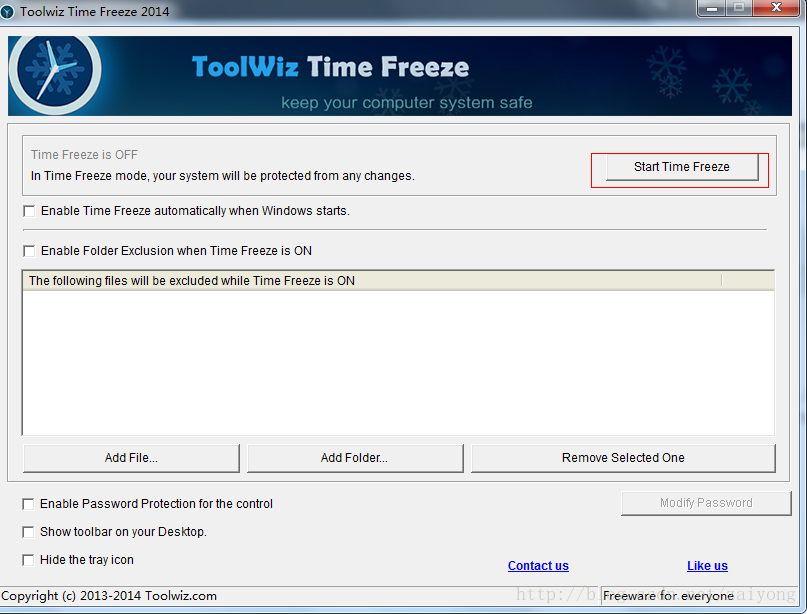Click the Copyright 2013-2014 Toolwiz.com status text
The image size is (807, 614).
[109, 596]
